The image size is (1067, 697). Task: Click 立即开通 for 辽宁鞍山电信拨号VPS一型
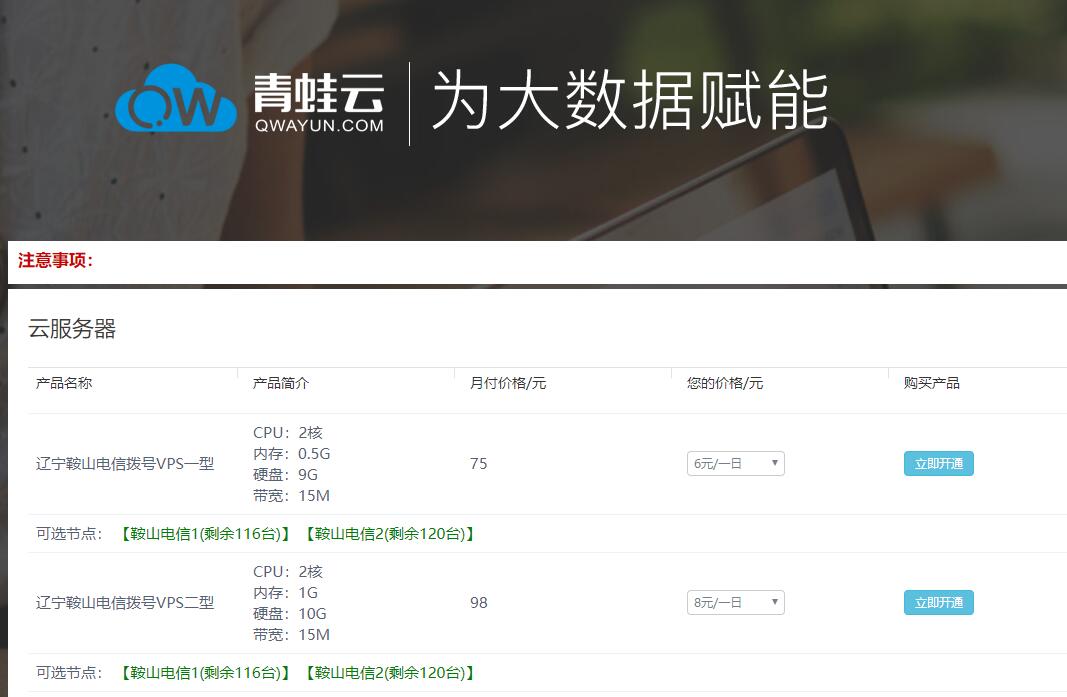(x=938, y=463)
